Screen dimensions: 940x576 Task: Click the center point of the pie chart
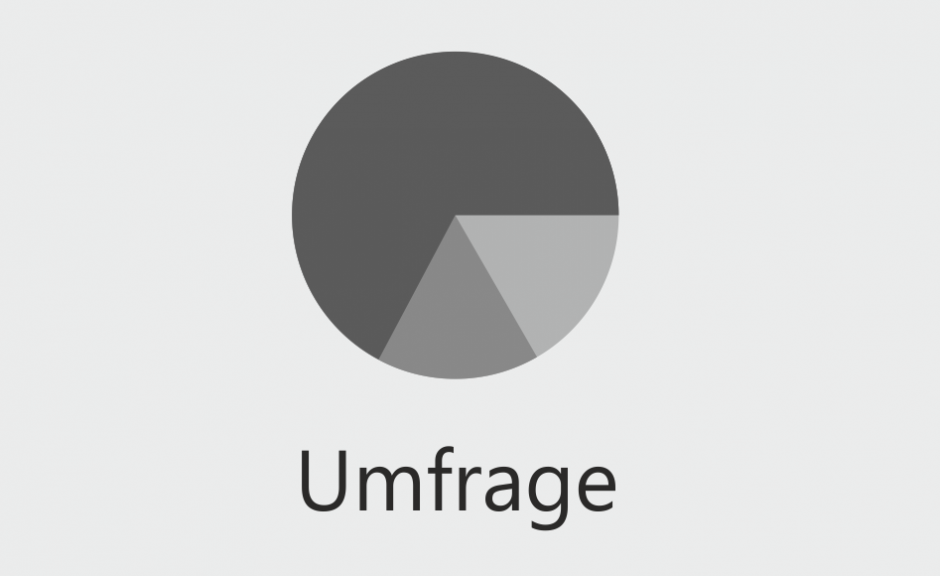click(455, 215)
